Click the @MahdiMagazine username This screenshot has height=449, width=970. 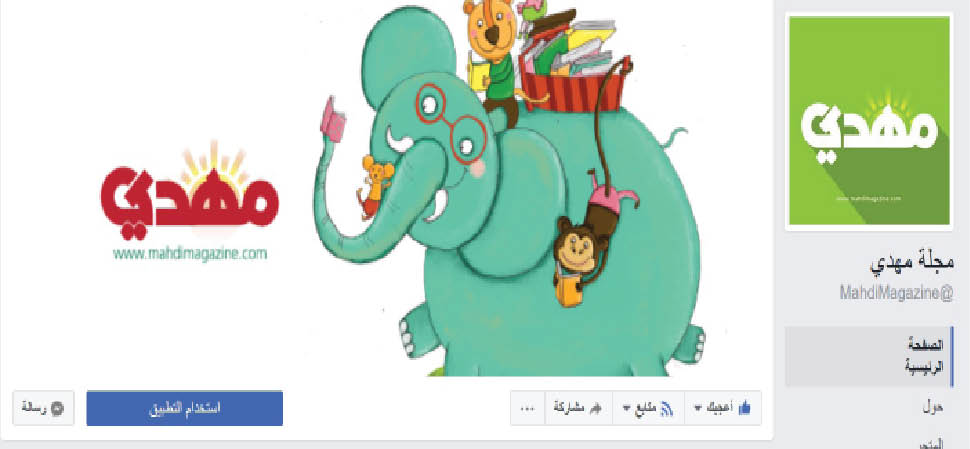click(896, 293)
